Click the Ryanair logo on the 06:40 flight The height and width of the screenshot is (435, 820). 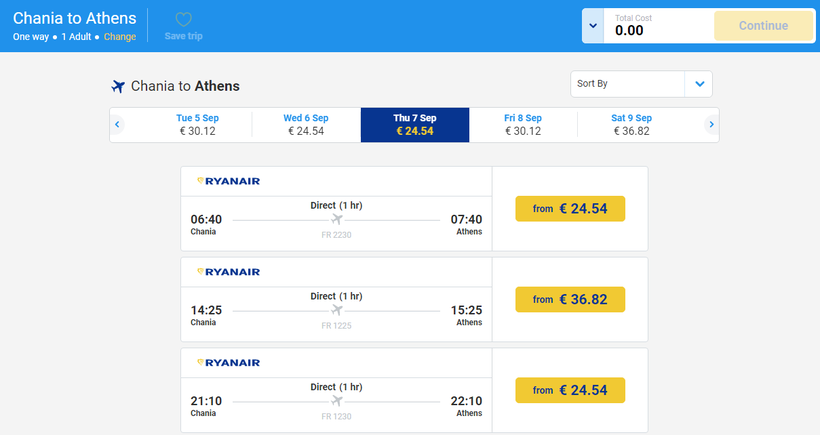(229, 181)
